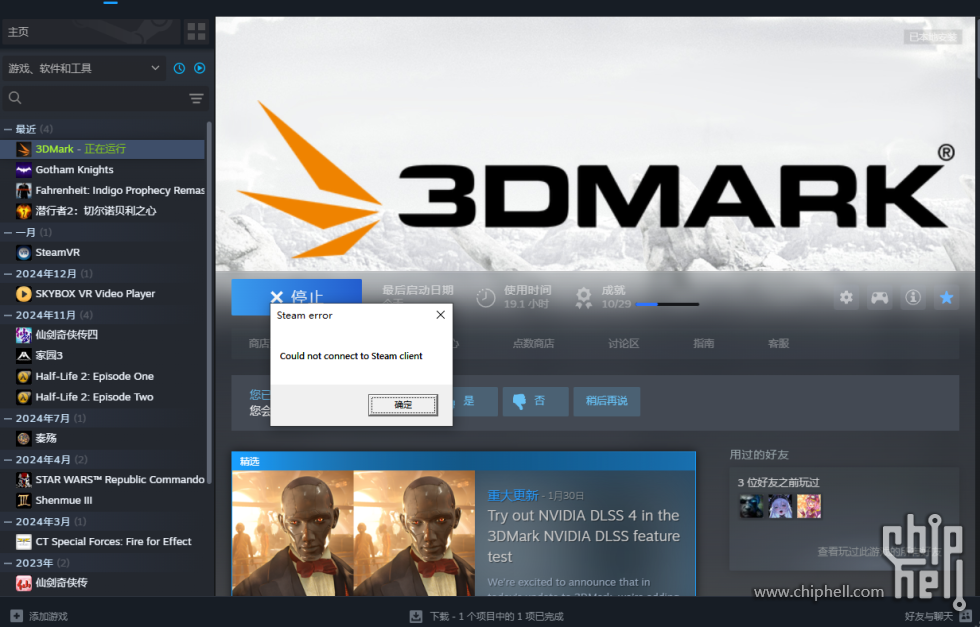Click the 家园3 game icon
The width and height of the screenshot is (980, 627).
23,356
